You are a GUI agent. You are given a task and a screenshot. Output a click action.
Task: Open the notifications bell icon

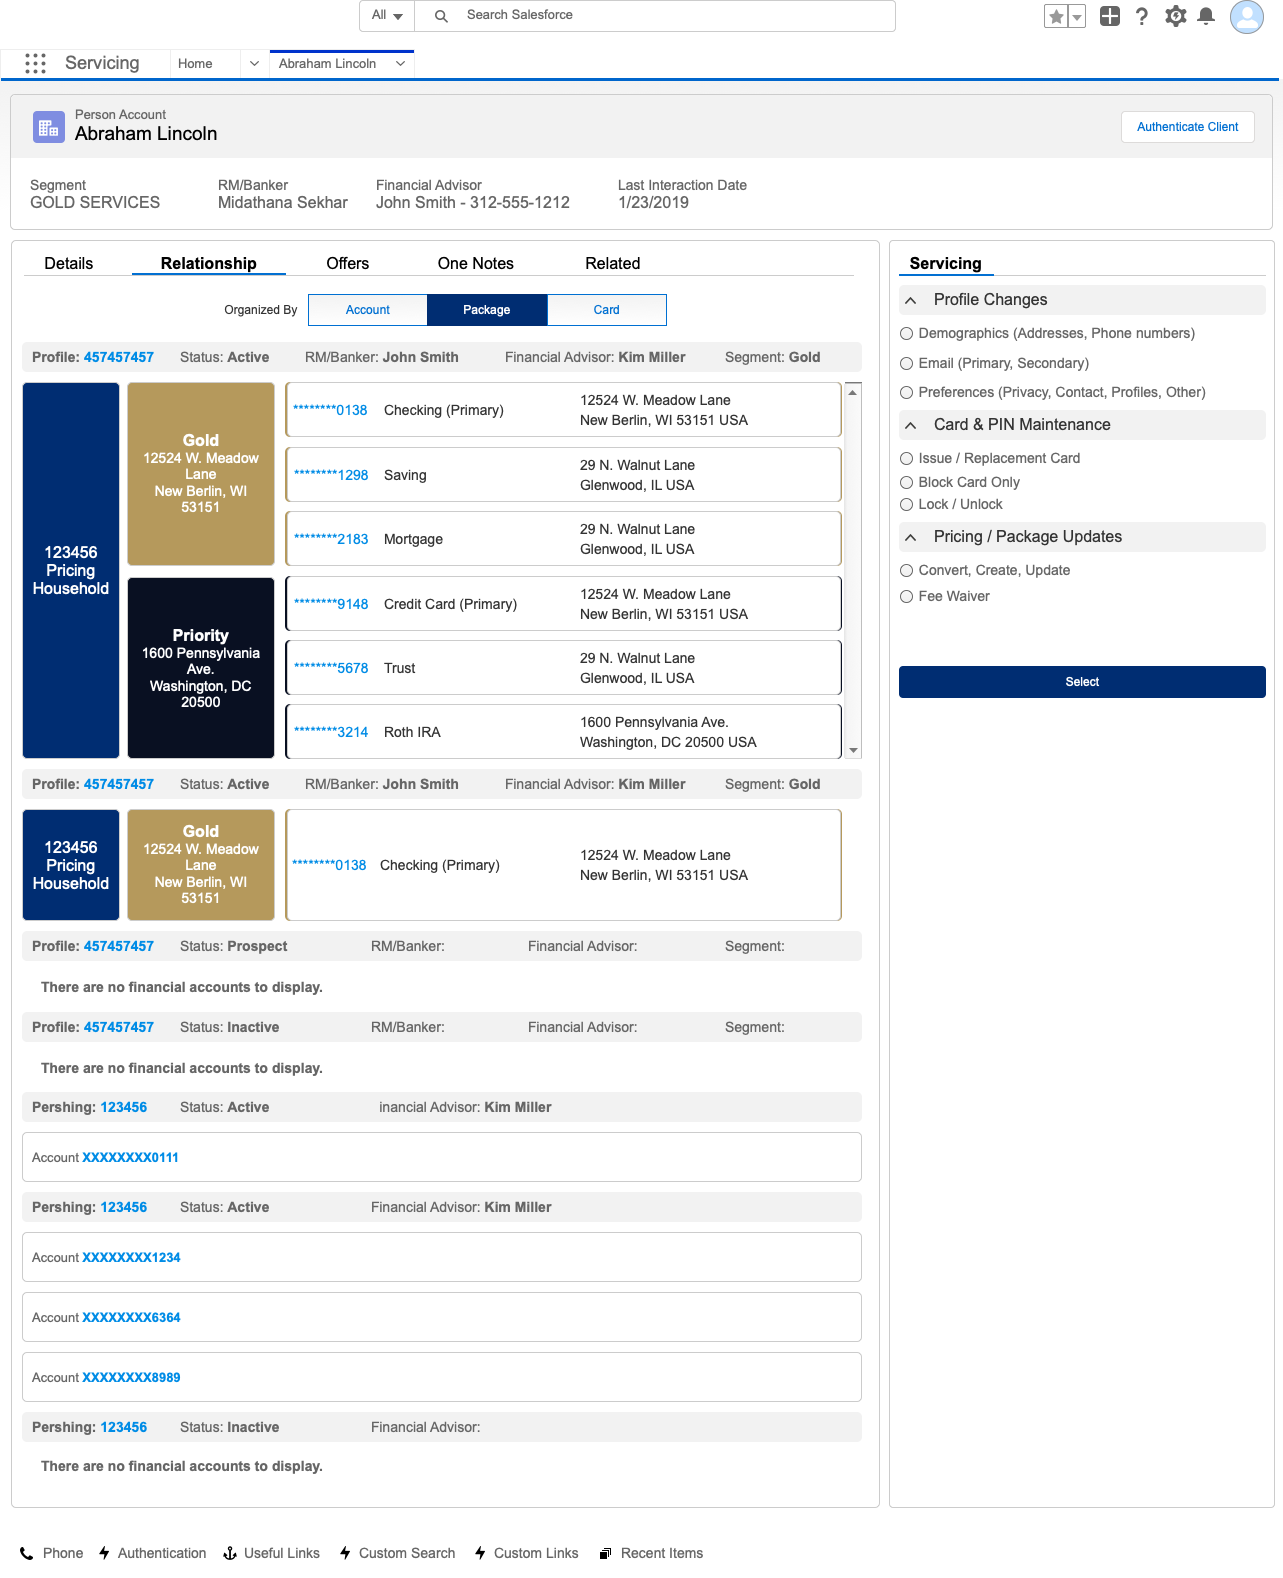[1206, 16]
